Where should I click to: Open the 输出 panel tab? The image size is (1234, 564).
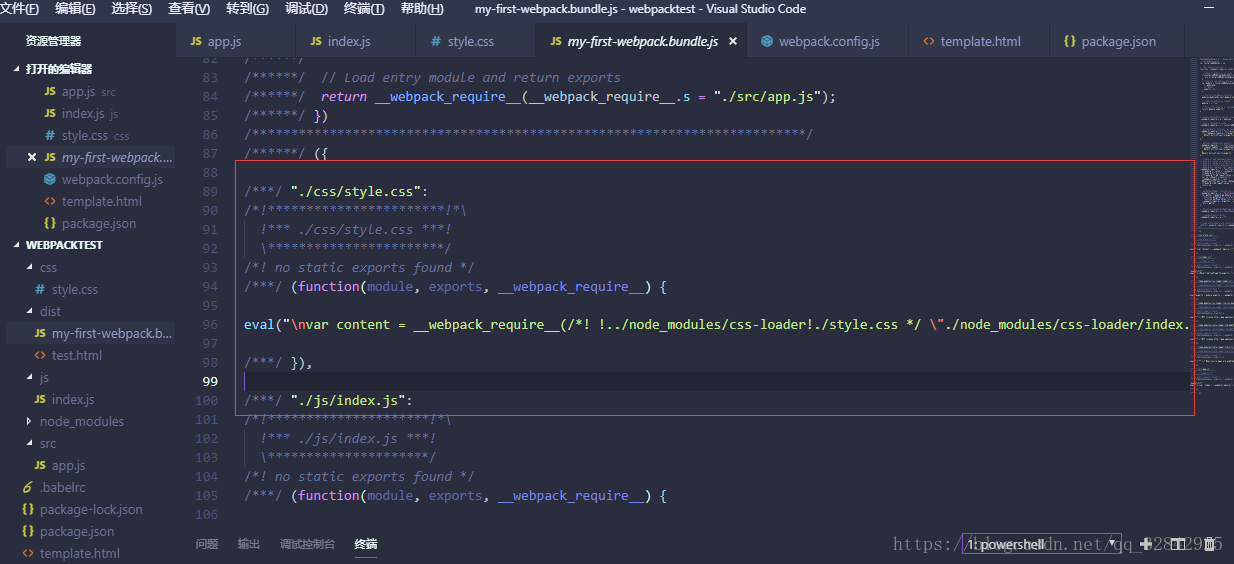click(249, 544)
